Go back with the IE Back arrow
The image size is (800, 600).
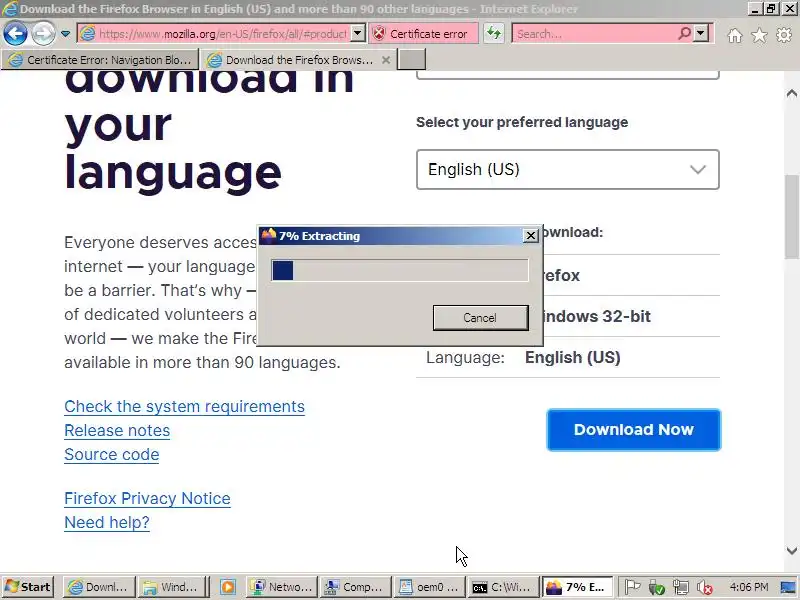[x=15, y=34]
